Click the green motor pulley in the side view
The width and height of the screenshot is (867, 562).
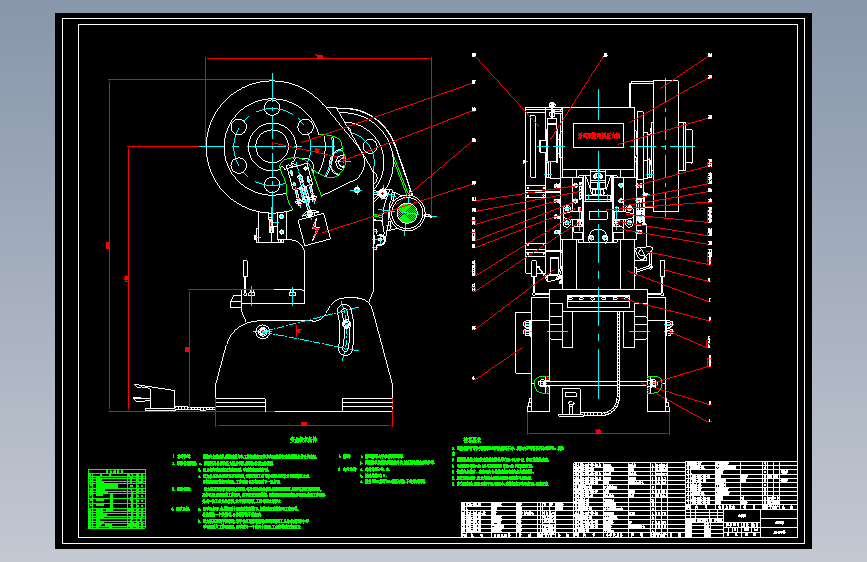tap(408, 213)
